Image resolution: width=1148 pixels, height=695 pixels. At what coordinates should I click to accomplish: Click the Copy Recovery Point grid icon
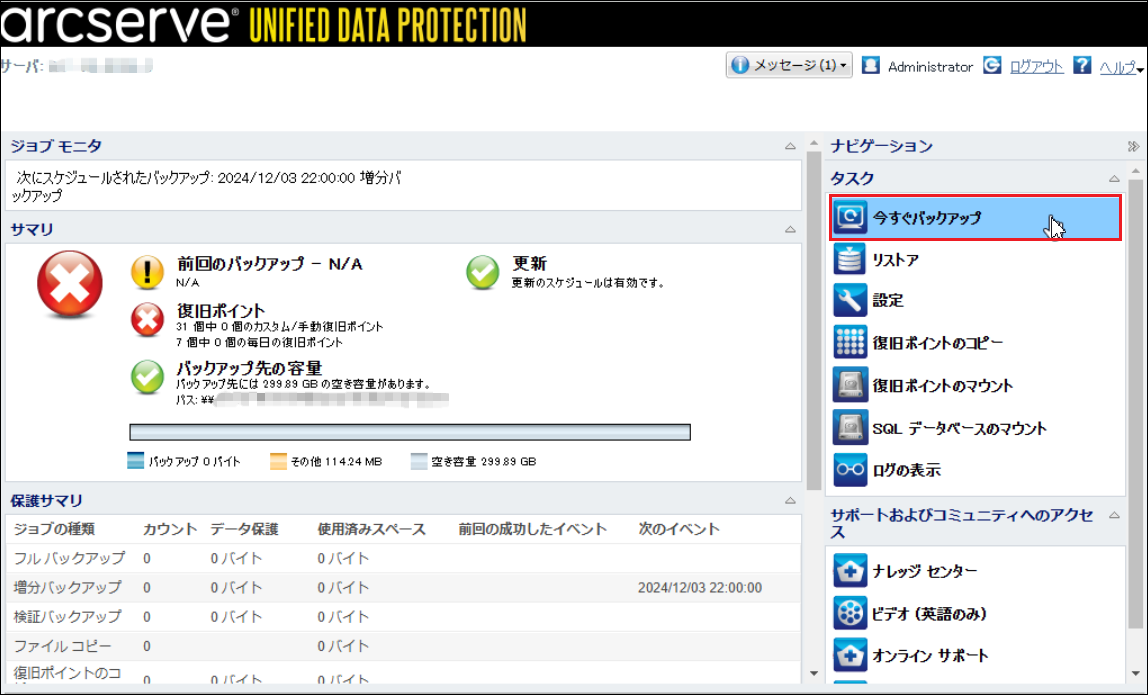point(850,342)
